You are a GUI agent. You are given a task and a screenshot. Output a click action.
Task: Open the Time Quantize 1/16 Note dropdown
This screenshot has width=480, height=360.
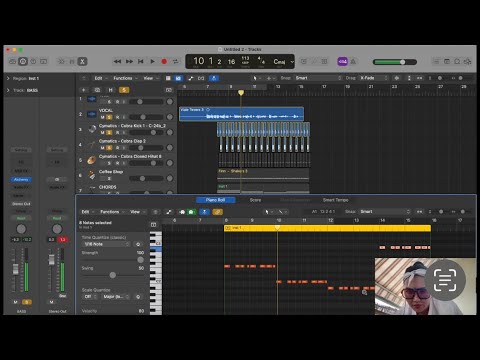(x=107, y=244)
